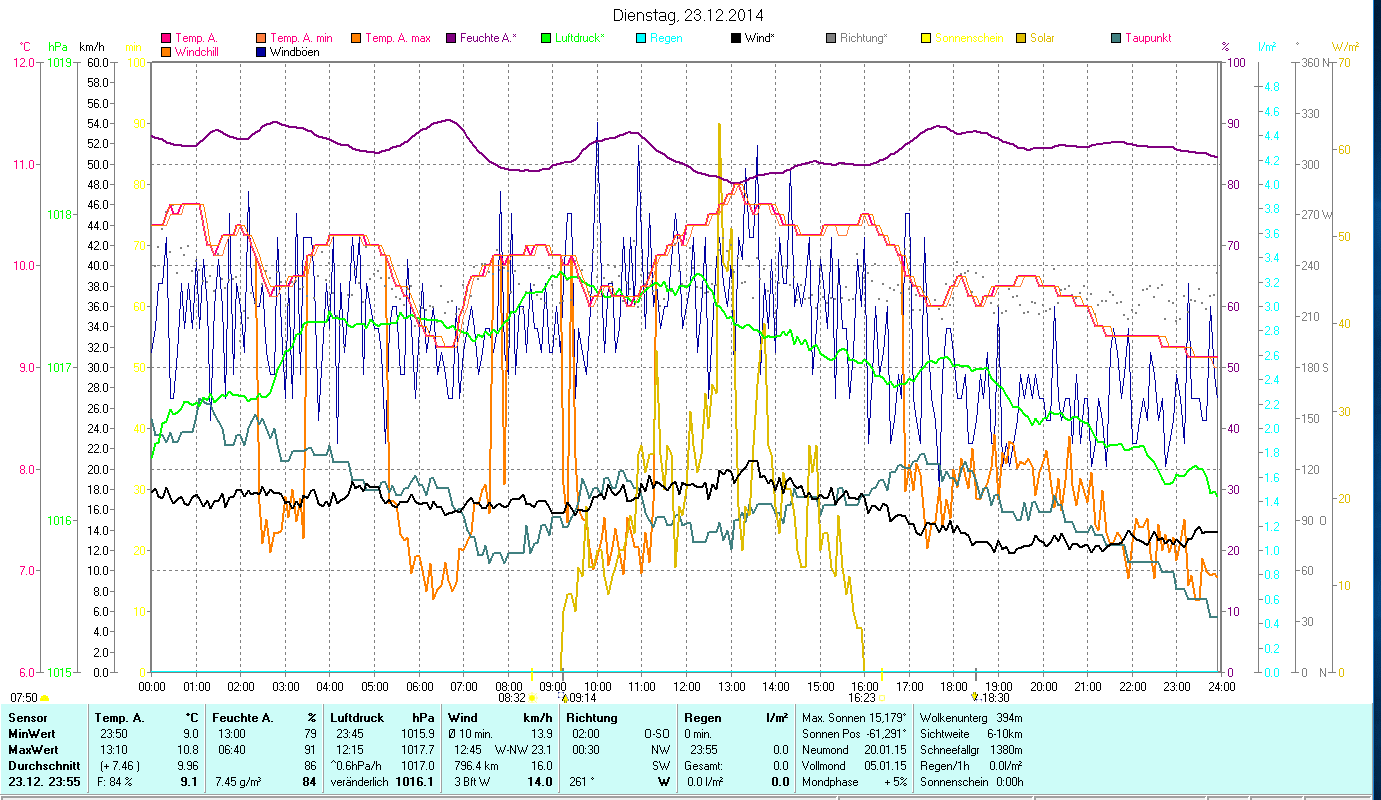Click the Temp. A. column header in stats table

(x=119, y=718)
